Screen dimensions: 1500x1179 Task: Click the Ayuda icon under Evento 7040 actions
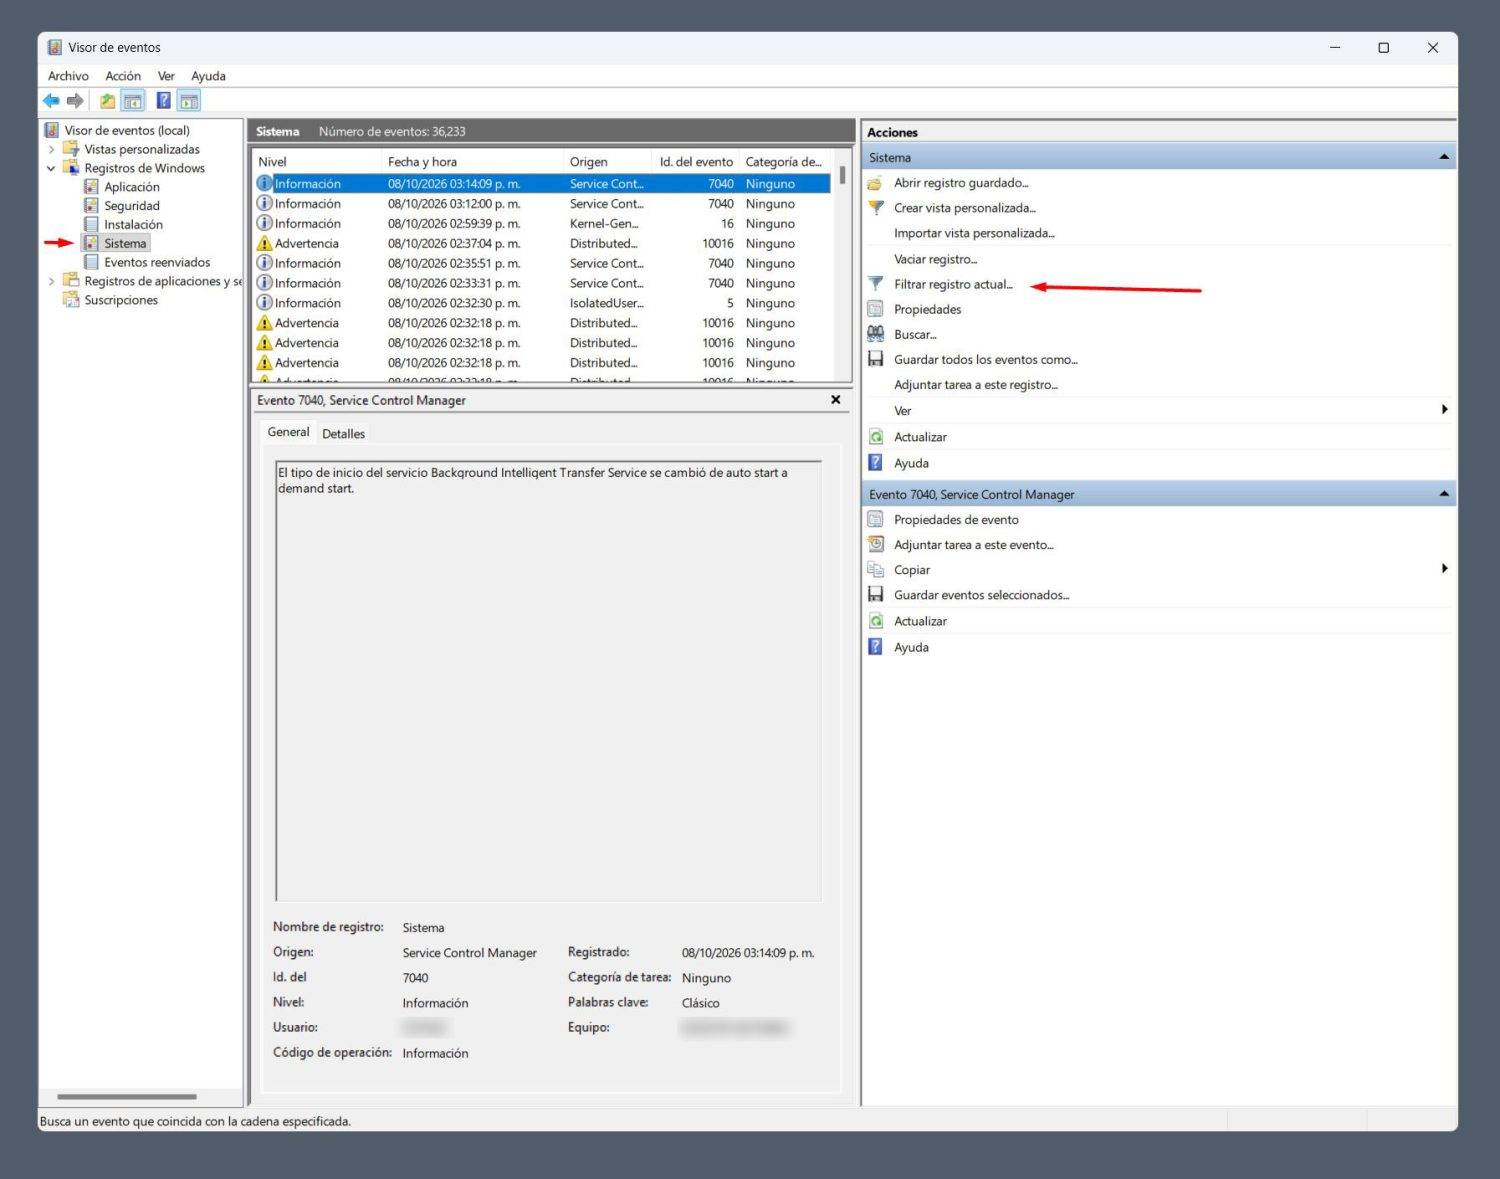(876, 647)
